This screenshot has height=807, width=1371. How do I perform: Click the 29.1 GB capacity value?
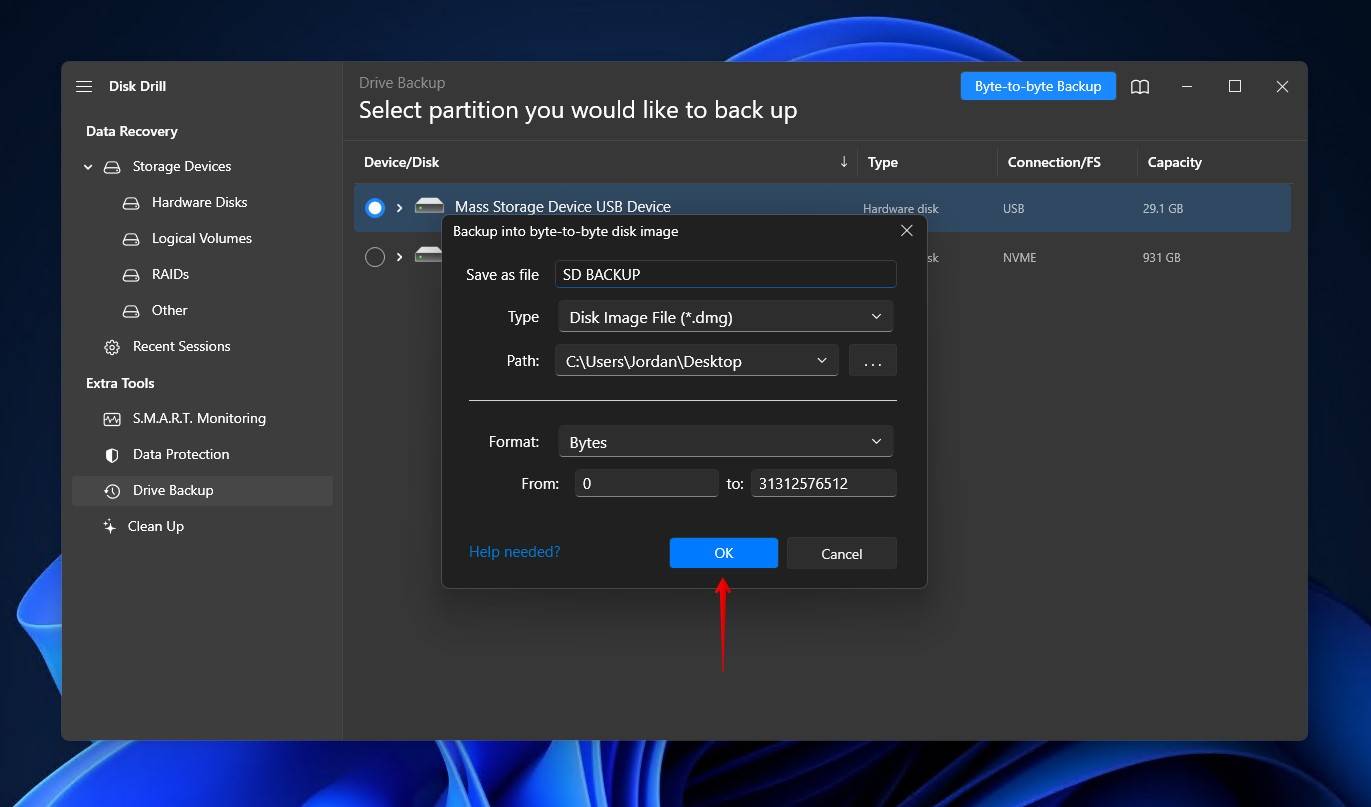pyautogui.click(x=1164, y=209)
